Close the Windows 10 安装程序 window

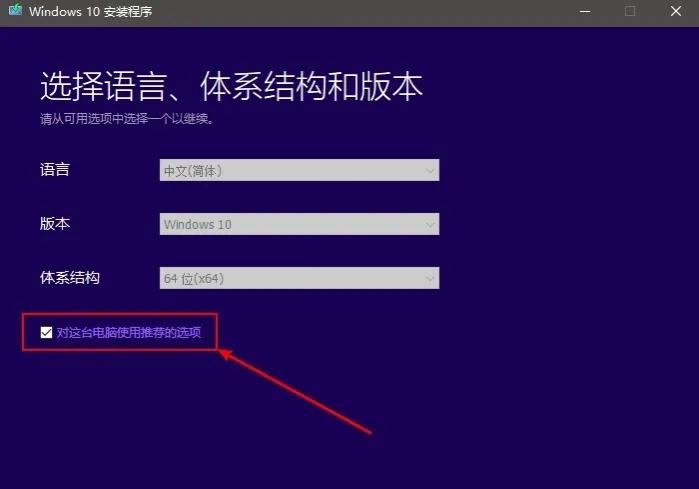coord(676,11)
